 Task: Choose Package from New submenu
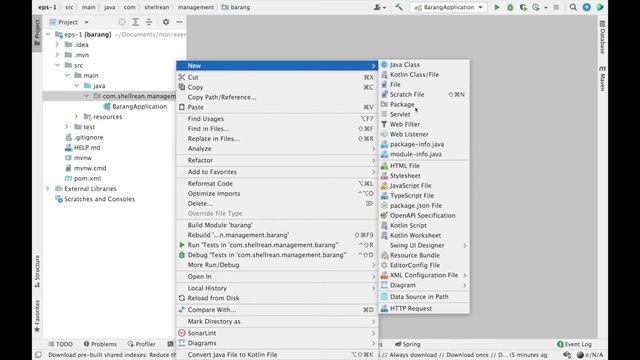(x=424, y=104)
